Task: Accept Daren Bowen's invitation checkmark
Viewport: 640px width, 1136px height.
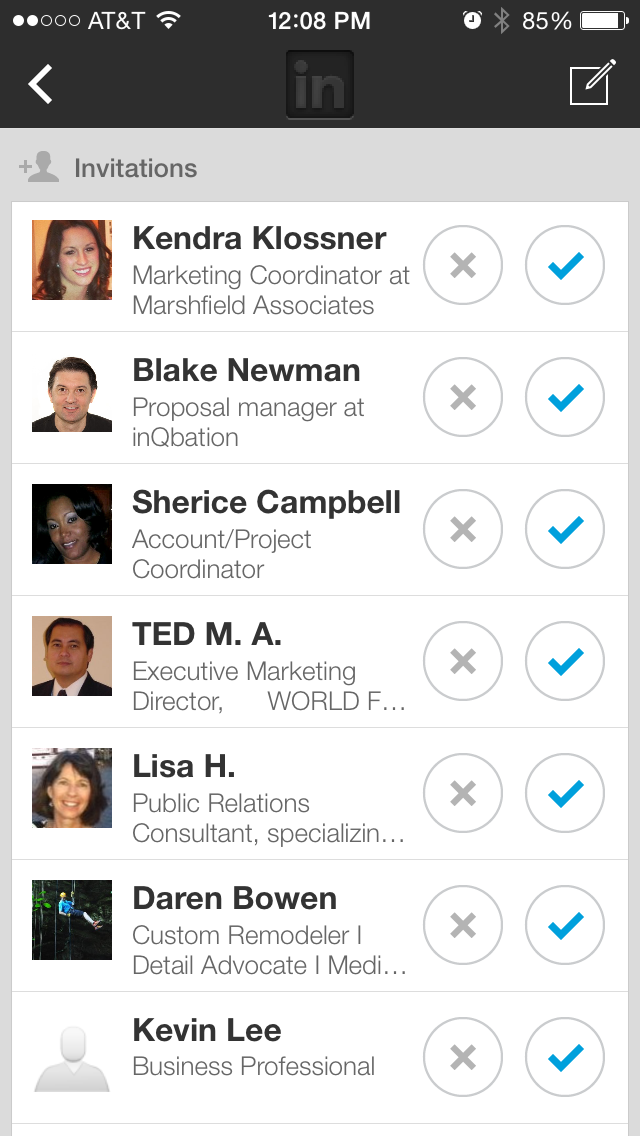Action: point(565,925)
